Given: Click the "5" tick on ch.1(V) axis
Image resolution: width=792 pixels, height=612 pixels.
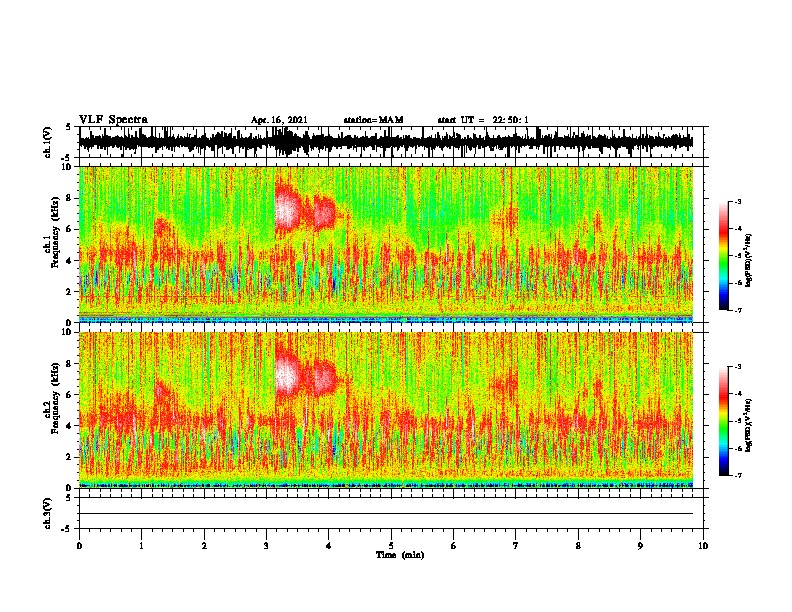Looking at the screenshot, I should click(x=69, y=127).
